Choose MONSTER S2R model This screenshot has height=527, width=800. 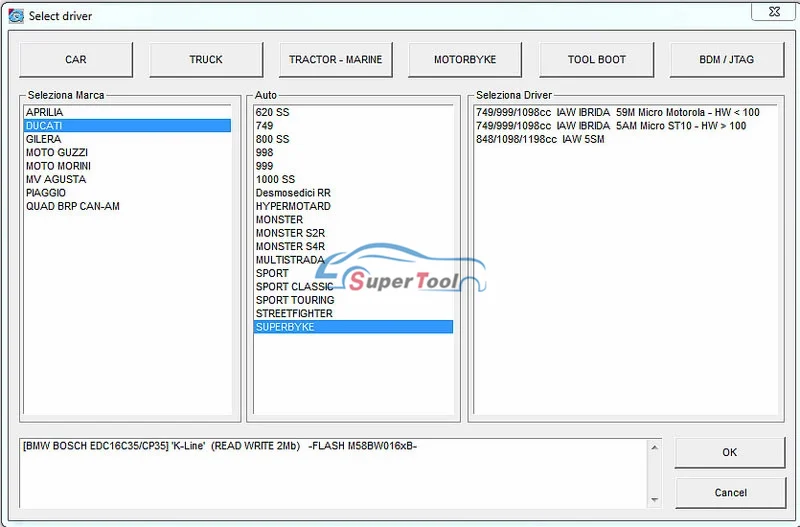[x=353, y=233]
